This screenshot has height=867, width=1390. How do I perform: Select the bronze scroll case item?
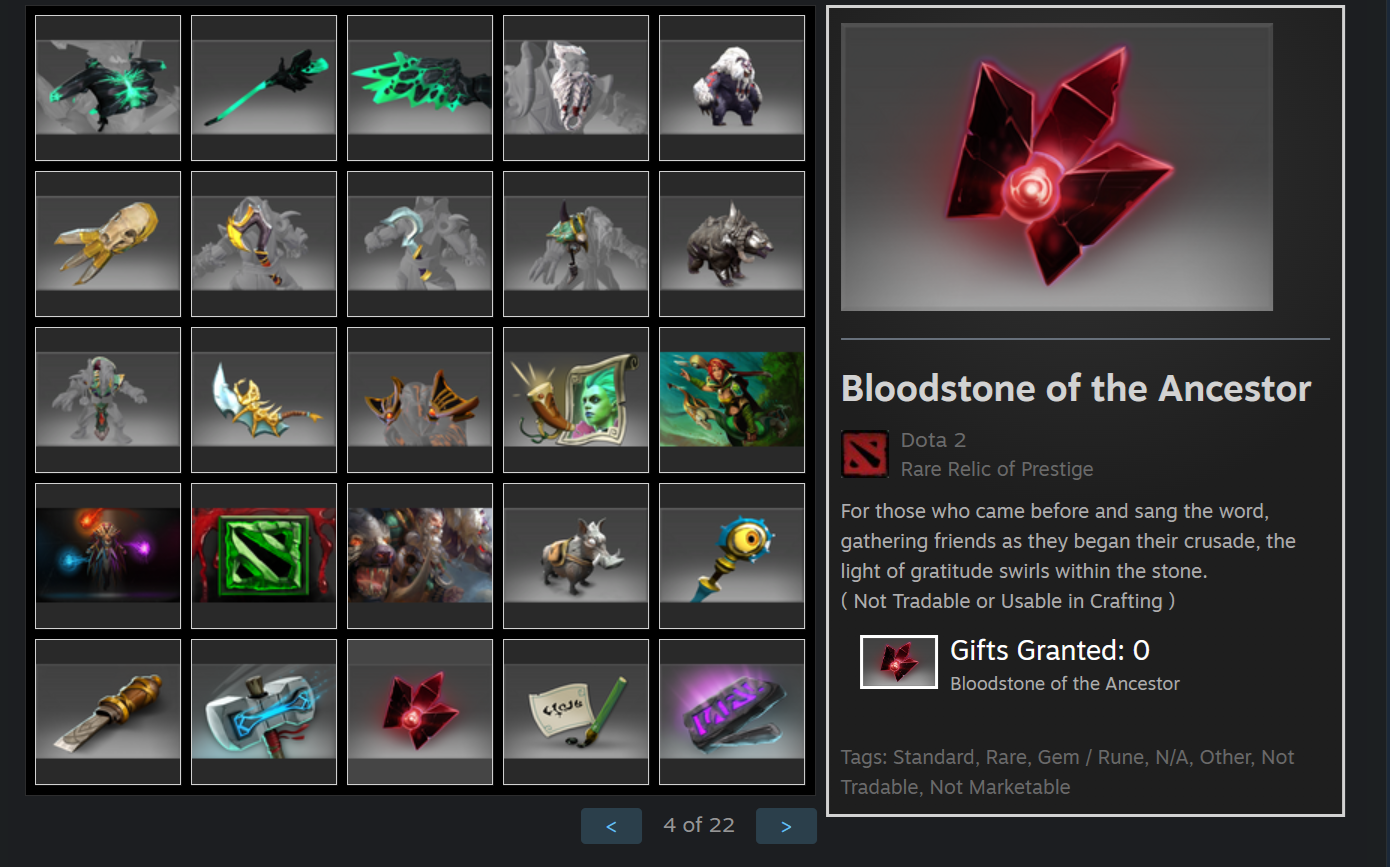click(x=108, y=712)
